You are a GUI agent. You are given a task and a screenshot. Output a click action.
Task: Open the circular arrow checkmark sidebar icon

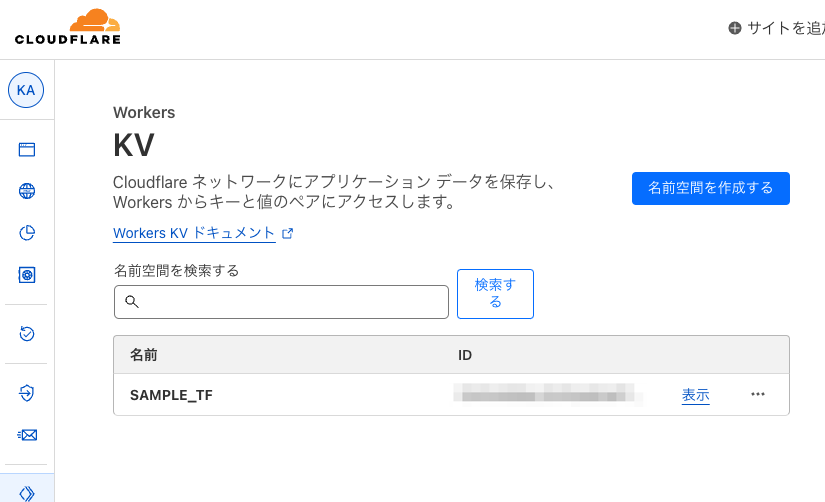coord(27,334)
